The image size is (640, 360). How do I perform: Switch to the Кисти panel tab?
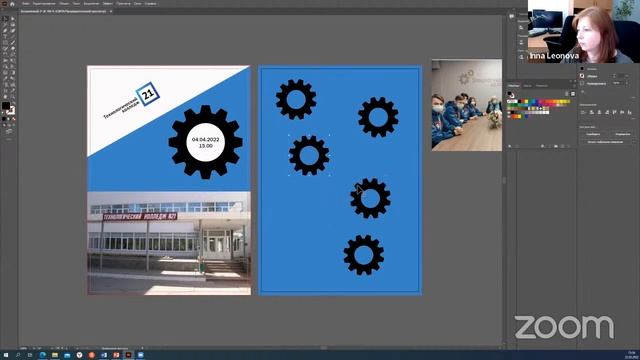pos(527,86)
